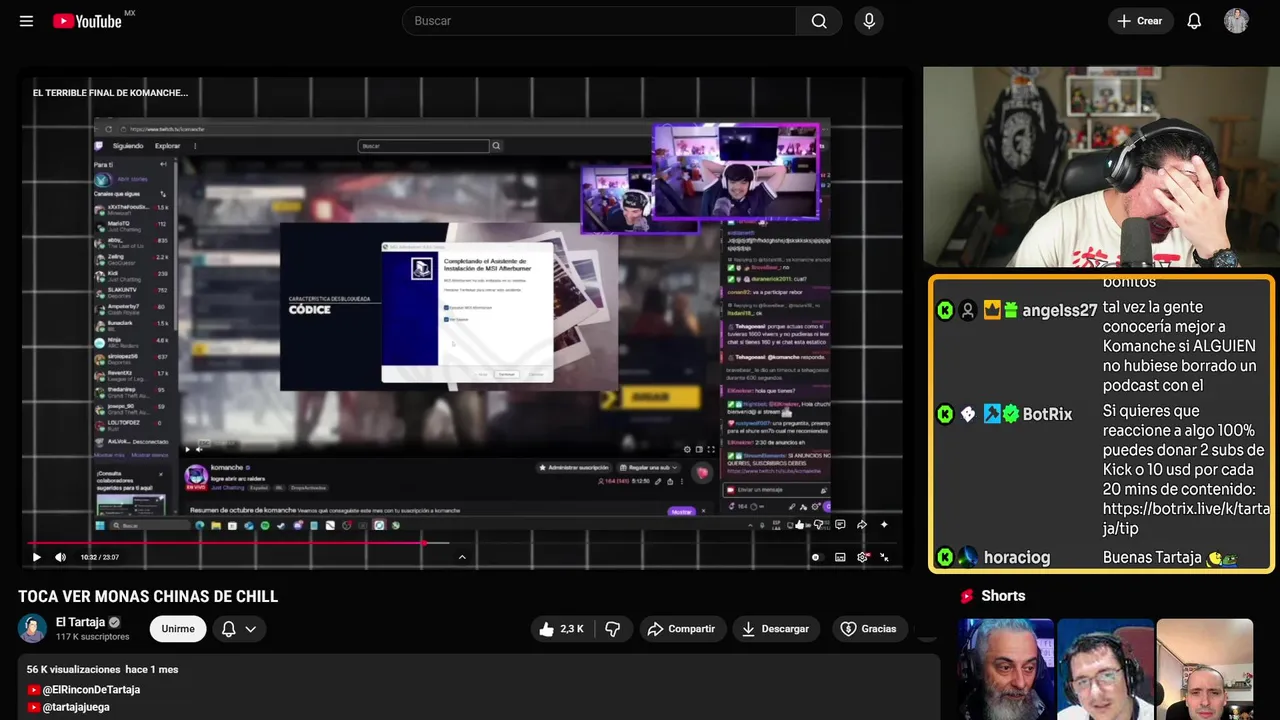Open the account avatar menu
The image size is (1280, 720).
click(1236, 21)
